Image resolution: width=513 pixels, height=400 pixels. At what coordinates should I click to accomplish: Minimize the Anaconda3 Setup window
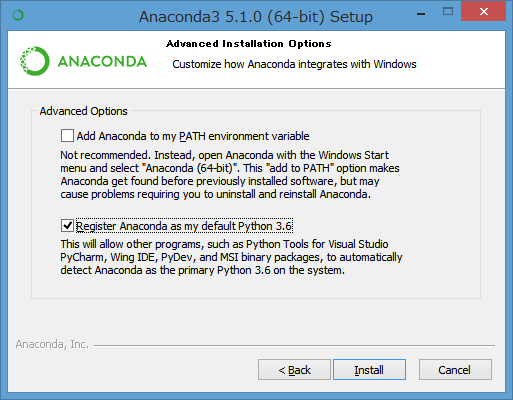click(x=421, y=14)
